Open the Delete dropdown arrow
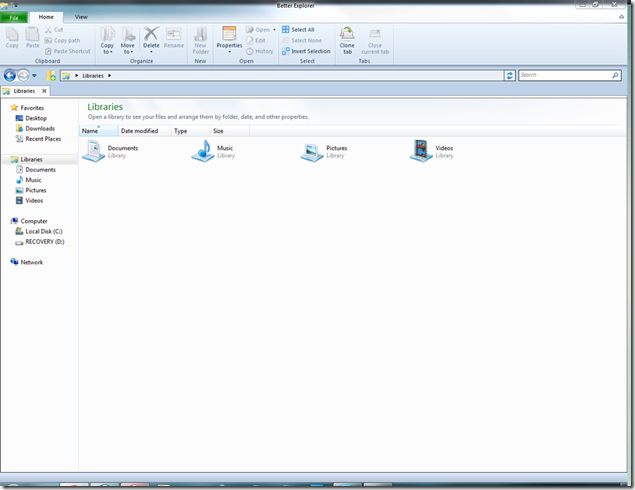This screenshot has height=490, width=635. coord(151,52)
